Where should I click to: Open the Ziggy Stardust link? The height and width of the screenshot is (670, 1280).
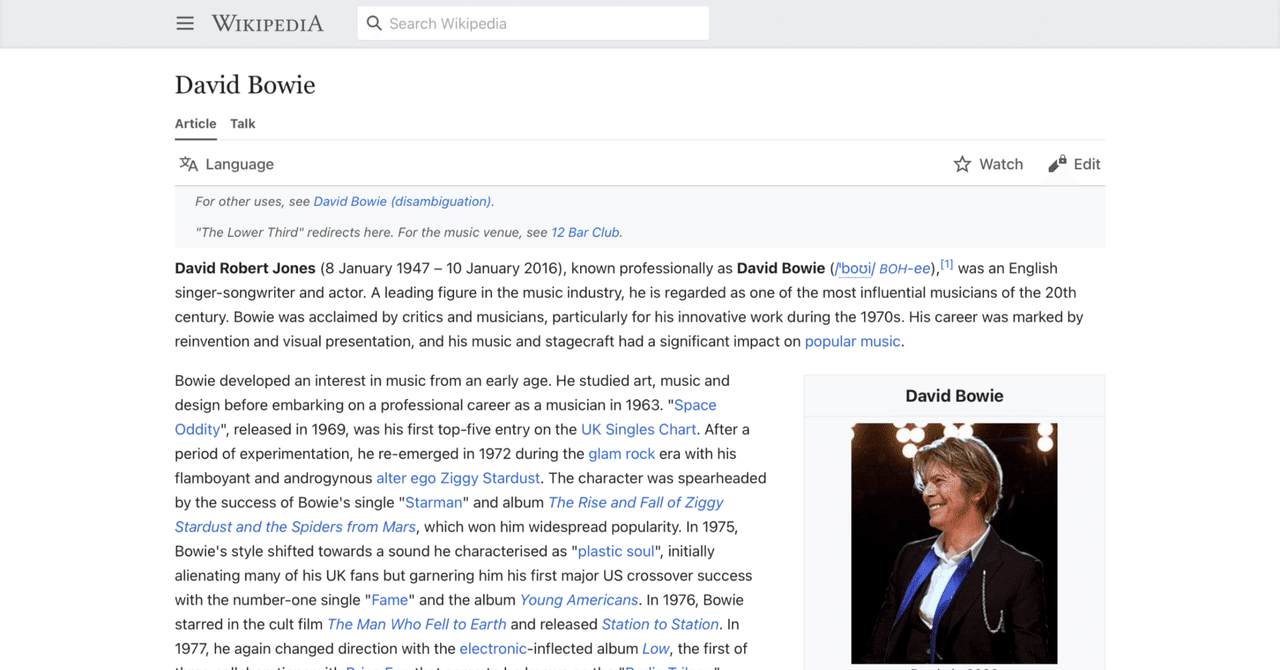point(490,478)
